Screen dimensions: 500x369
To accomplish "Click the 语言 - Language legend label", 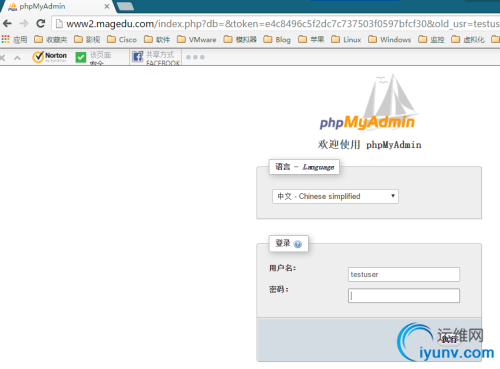I will 304,167.
